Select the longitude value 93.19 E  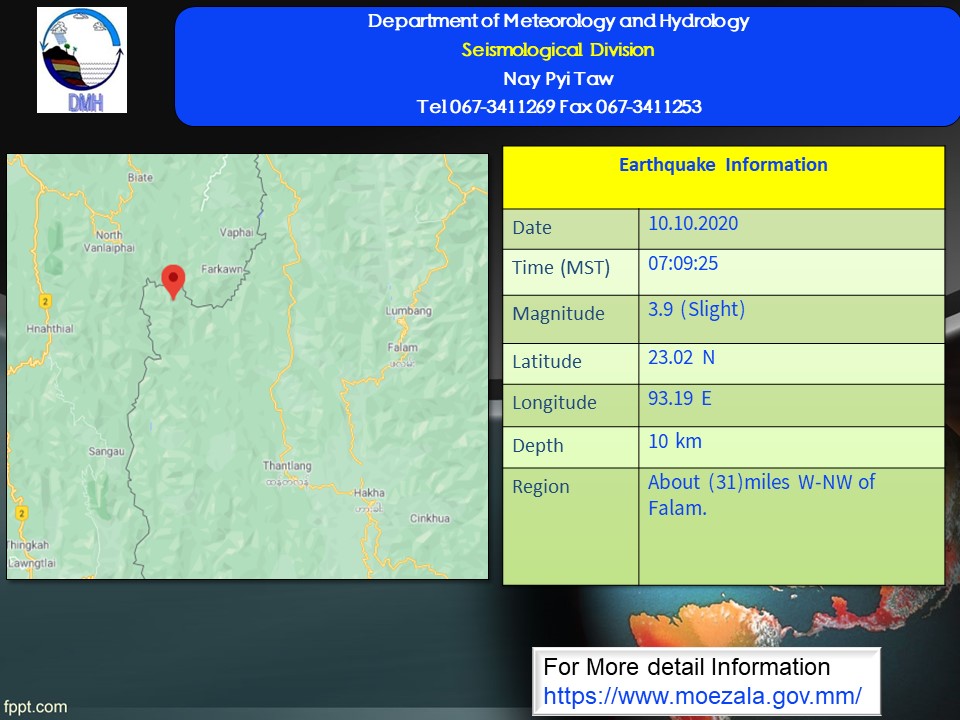pyautogui.click(x=679, y=398)
